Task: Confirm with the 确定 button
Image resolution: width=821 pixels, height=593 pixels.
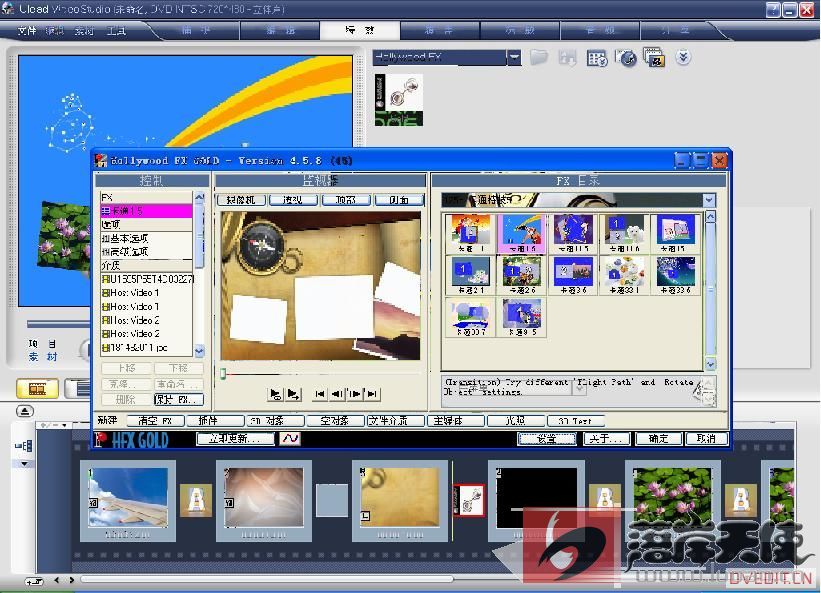Action: tap(659, 439)
